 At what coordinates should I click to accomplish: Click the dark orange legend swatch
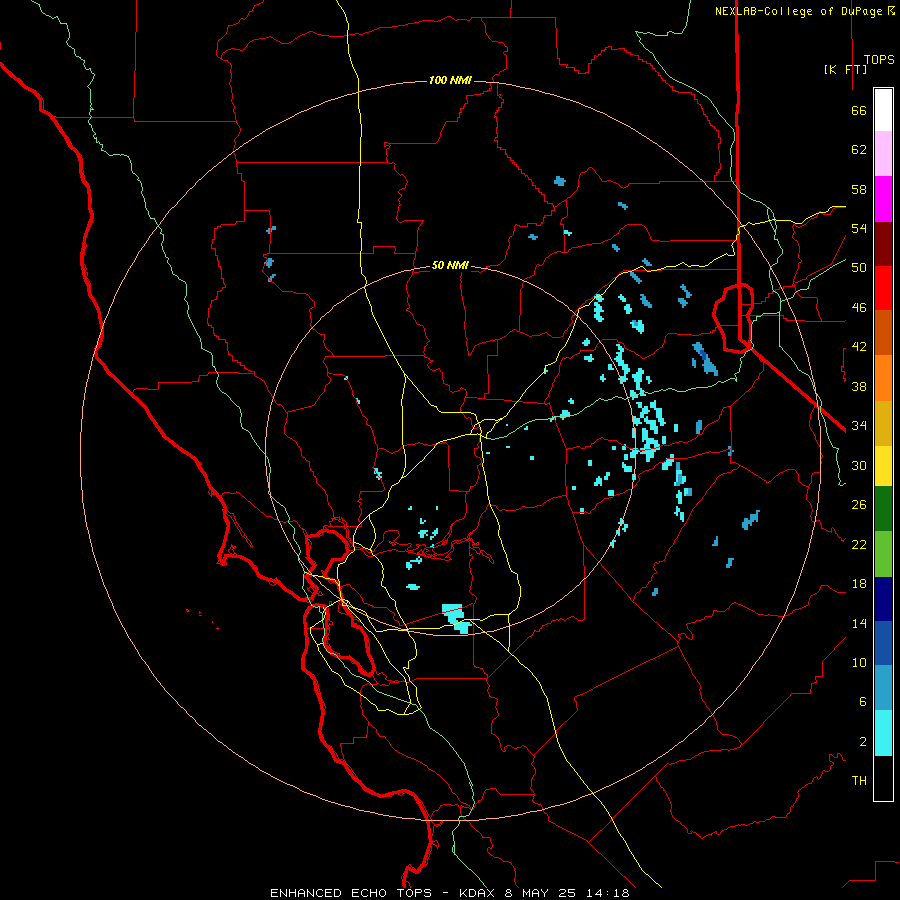pos(883,332)
